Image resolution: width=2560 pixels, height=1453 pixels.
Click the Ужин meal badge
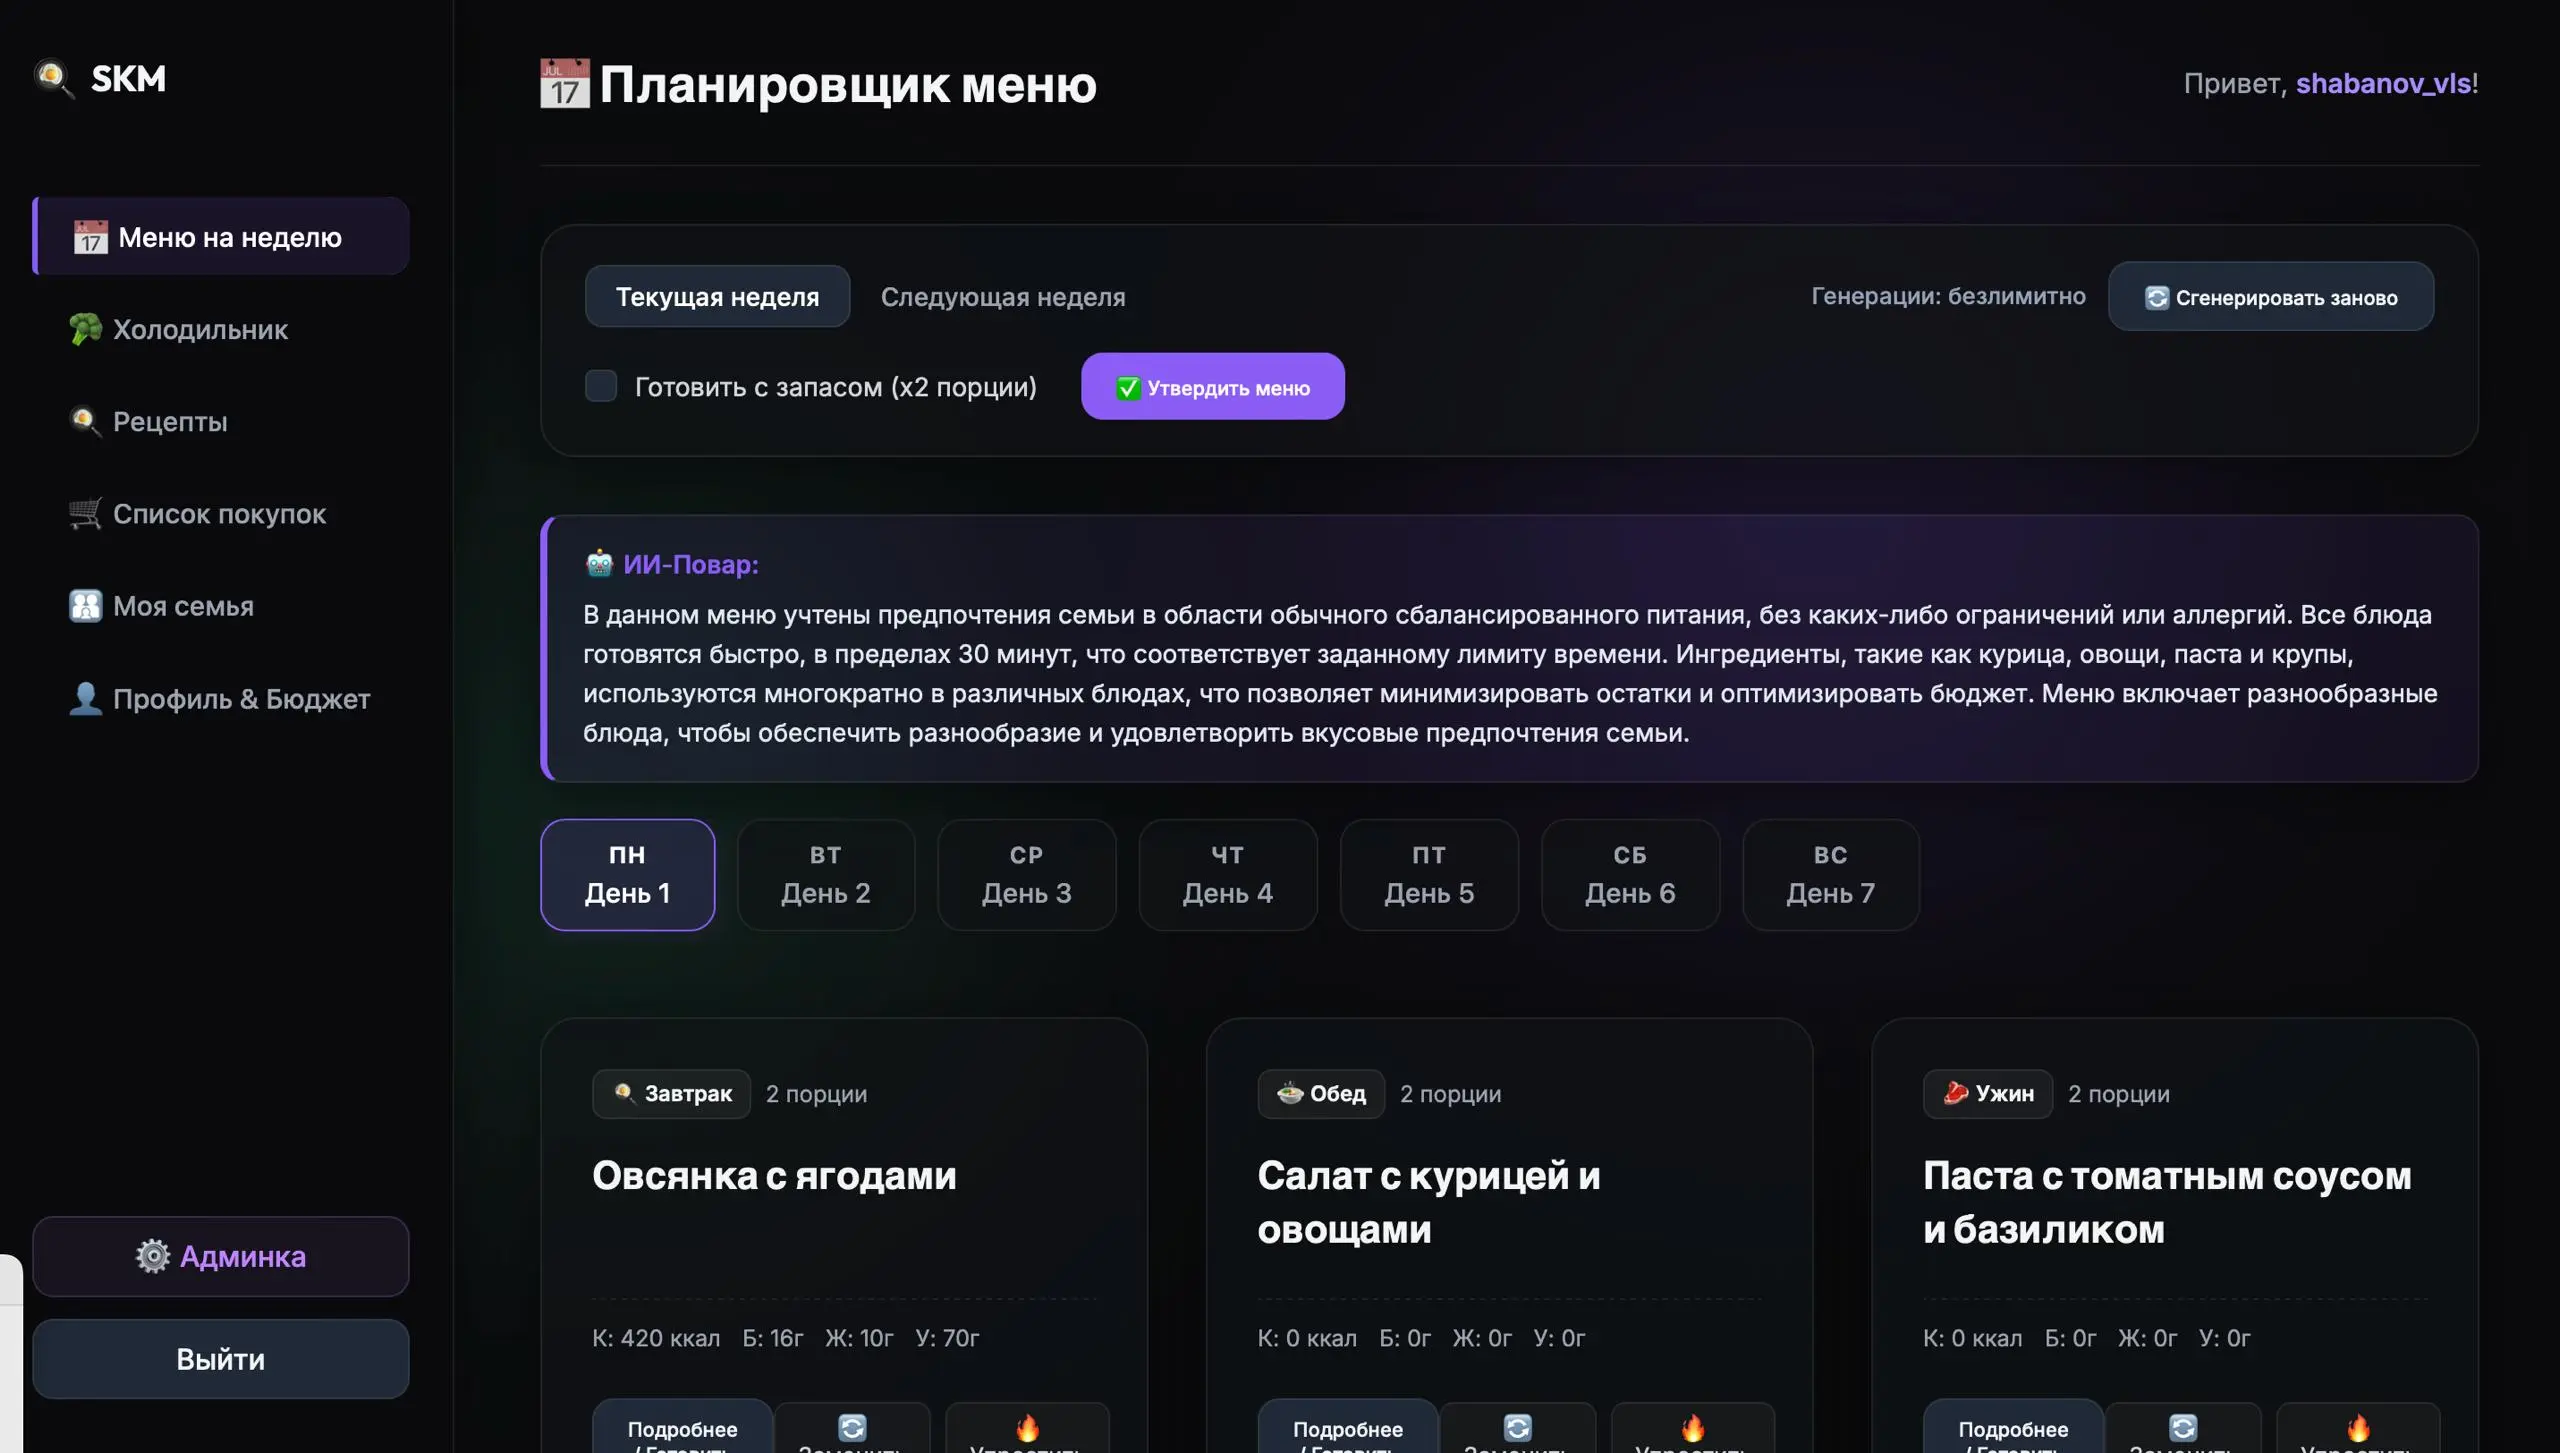point(1988,1093)
